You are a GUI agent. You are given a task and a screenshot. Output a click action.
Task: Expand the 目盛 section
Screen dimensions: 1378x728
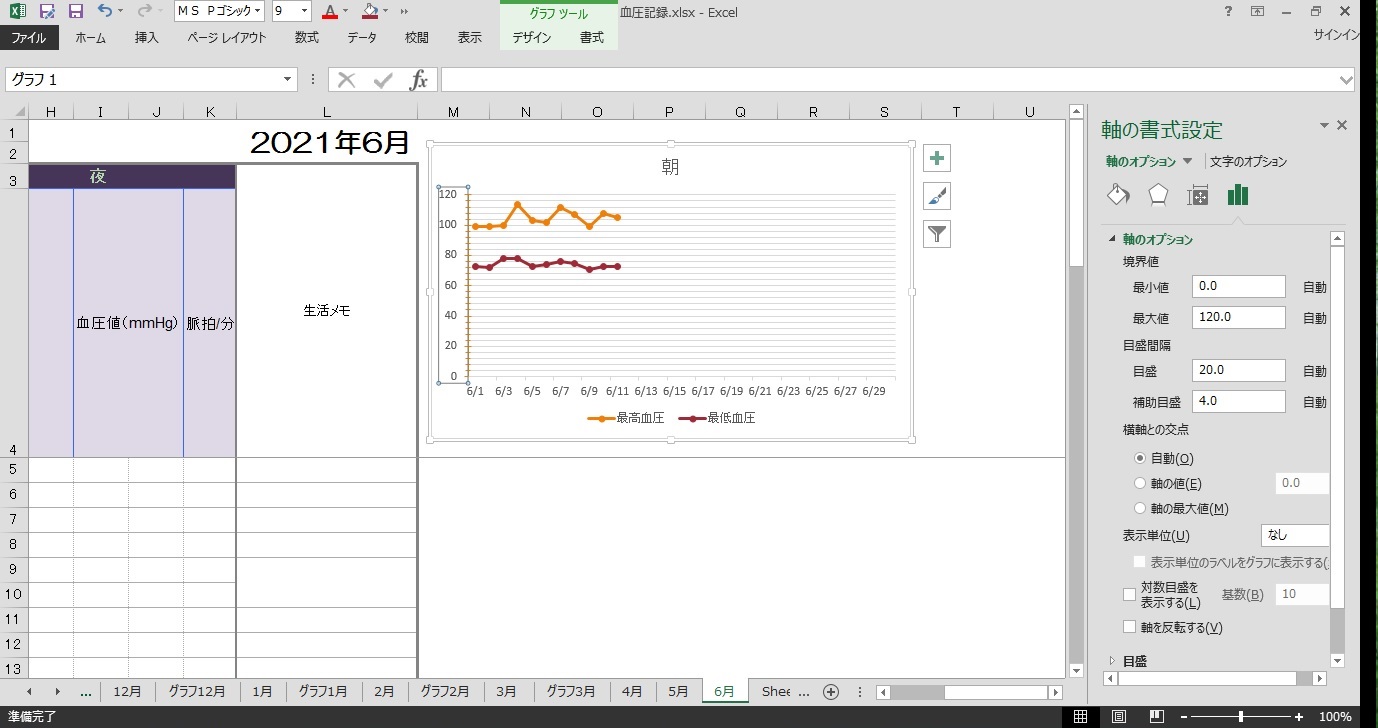coord(1111,661)
